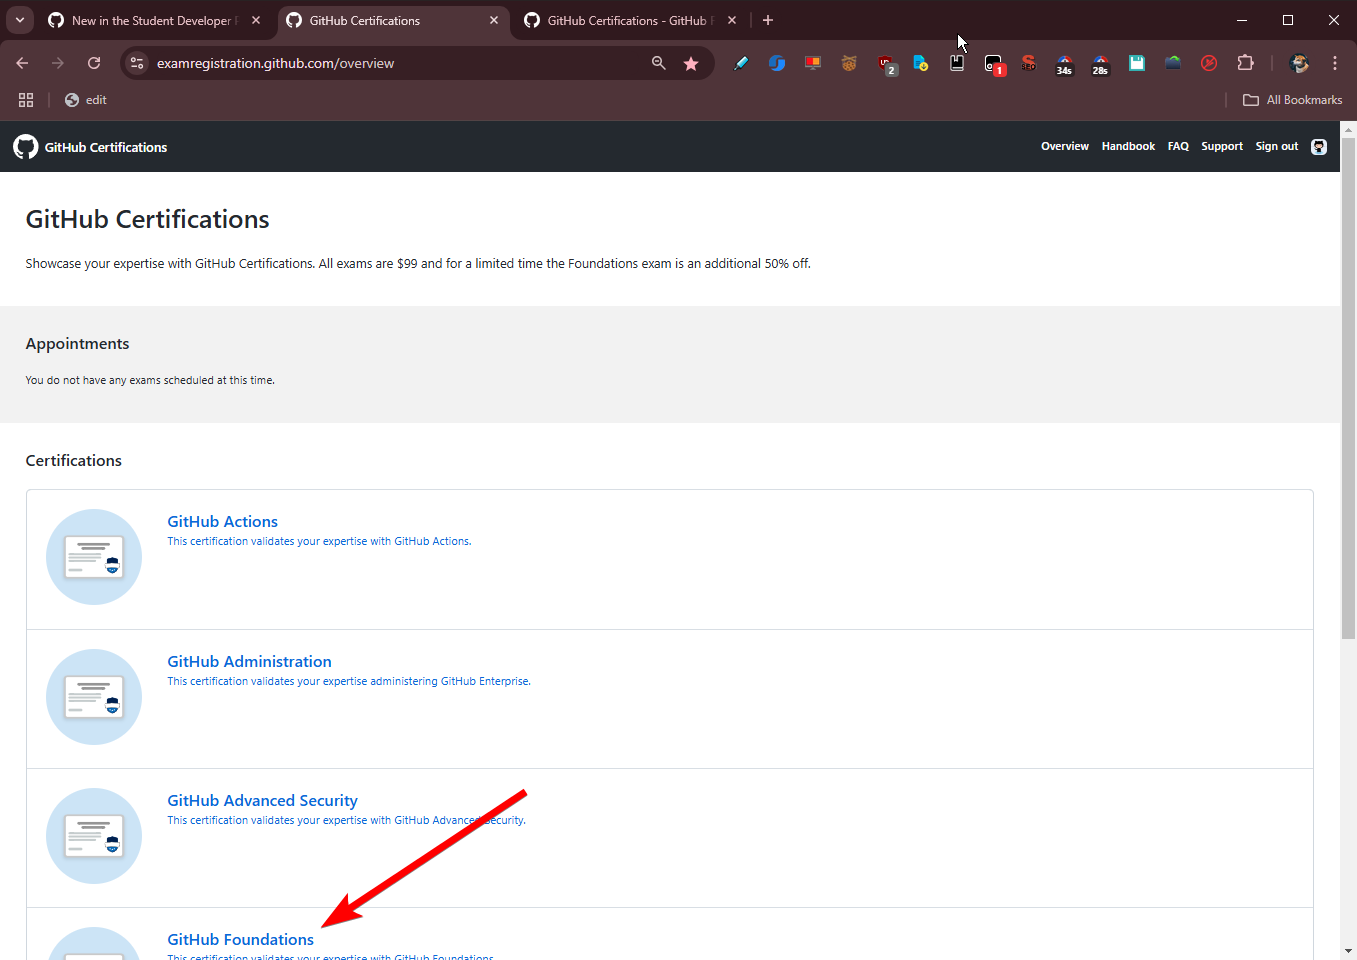The width and height of the screenshot is (1357, 960).
Task: Close the third GitHub Certifications tab
Action: tap(732, 20)
